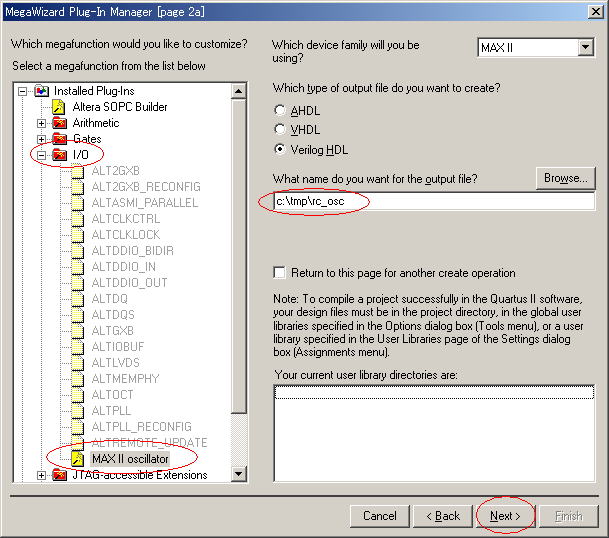Select Verilog HDL output file type
The width and height of the screenshot is (609, 538).
[x=280, y=149]
